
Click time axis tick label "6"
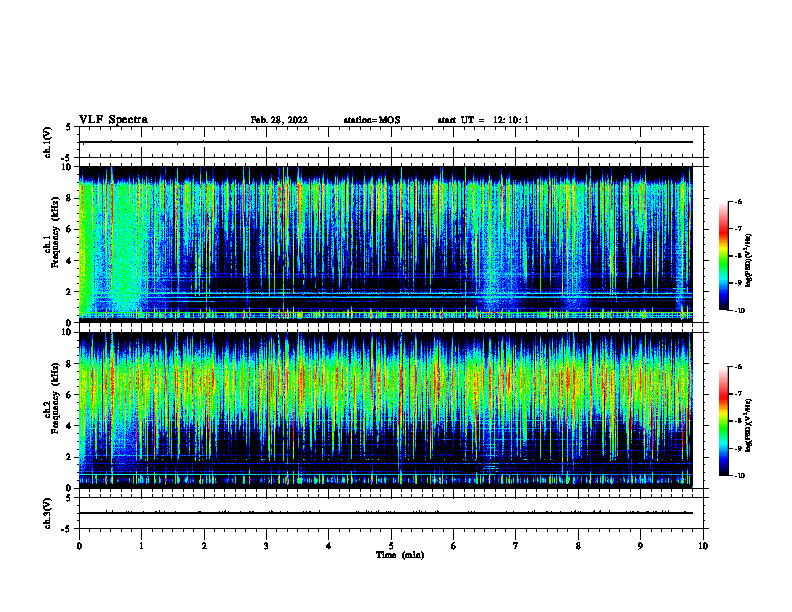tap(454, 546)
